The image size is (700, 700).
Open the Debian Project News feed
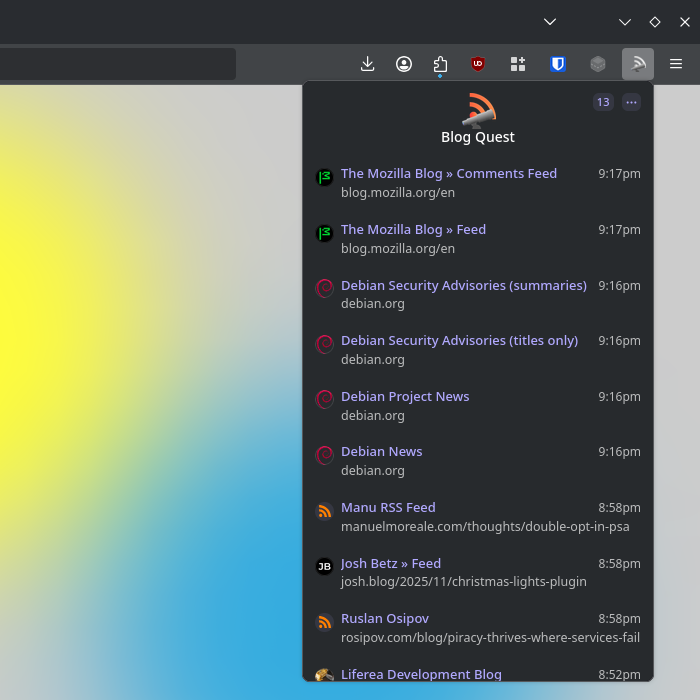coord(405,397)
